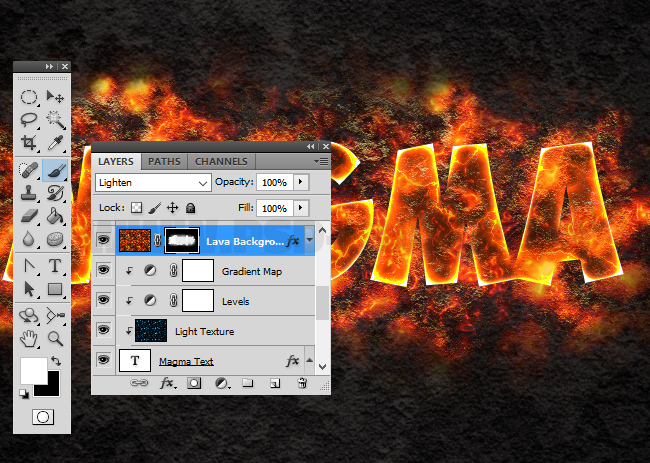The height and width of the screenshot is (463, 650).
Task: Hide the Levels layer
Action: (103, 300)
